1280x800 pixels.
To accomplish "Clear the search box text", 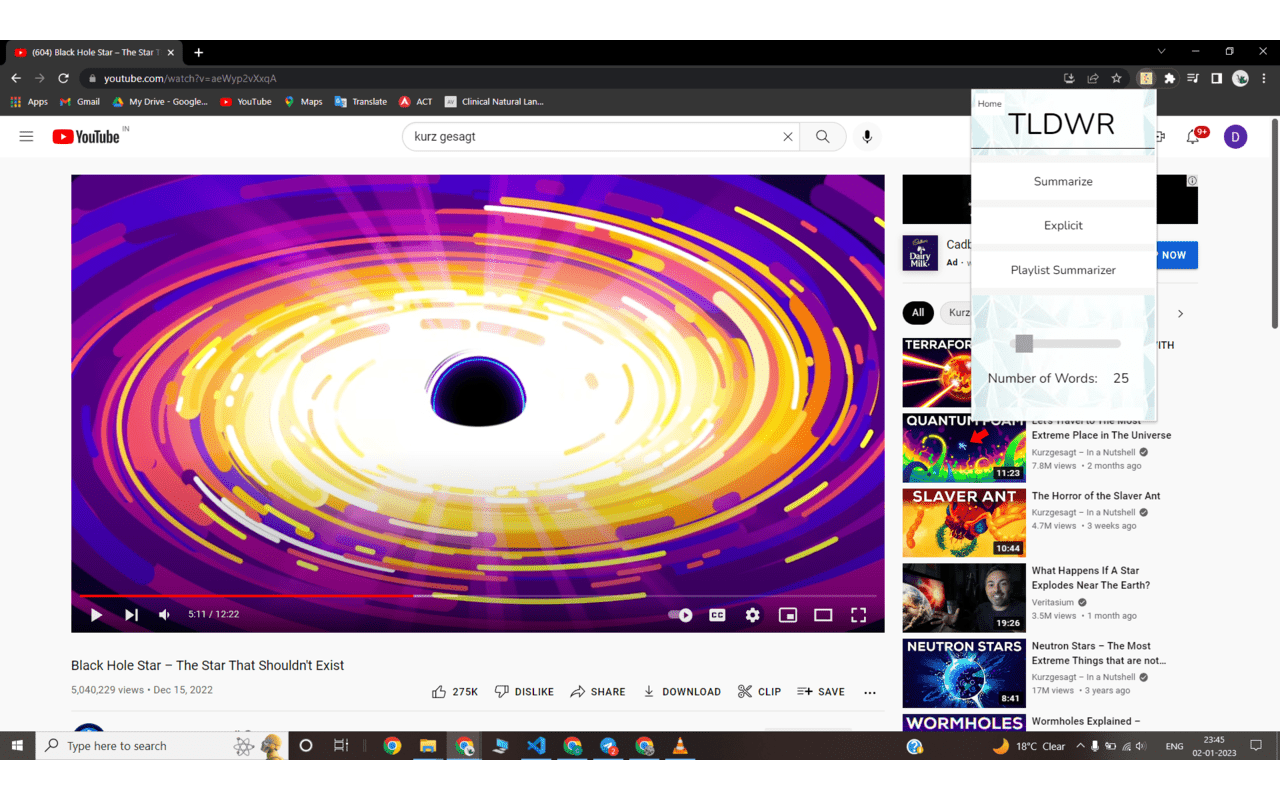I will click(x=788, y=137).
